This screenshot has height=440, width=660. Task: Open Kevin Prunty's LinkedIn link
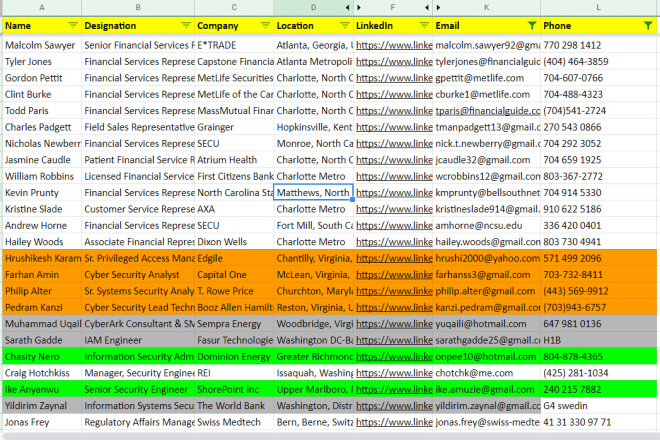(x=394, y=192)
